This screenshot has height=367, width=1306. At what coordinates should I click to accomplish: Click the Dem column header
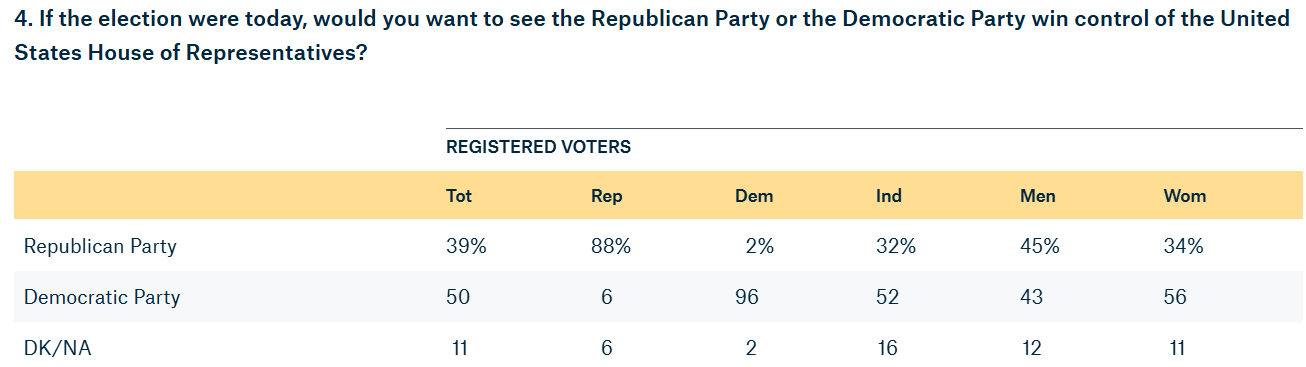(x=754, y=196)
